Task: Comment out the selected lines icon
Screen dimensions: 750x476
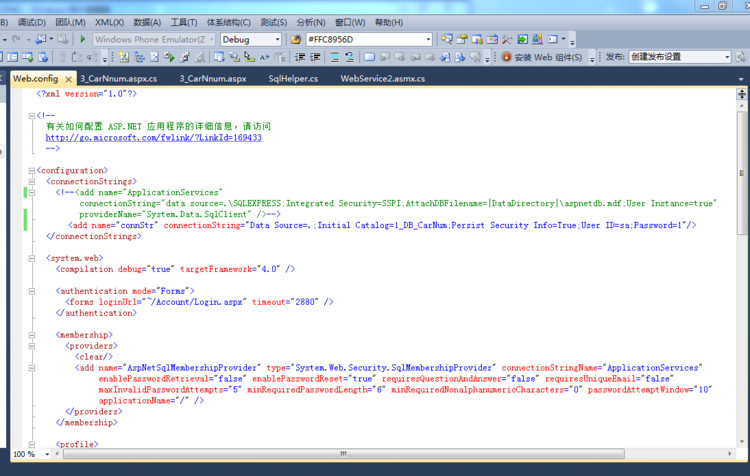Action: 334,57
